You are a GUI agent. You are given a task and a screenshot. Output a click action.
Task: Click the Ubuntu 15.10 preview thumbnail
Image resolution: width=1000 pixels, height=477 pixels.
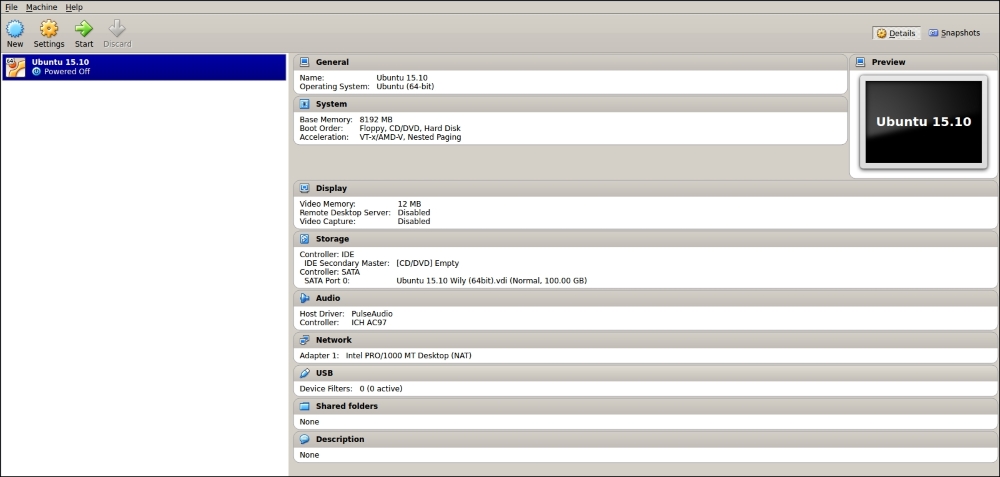coord(923,122)
